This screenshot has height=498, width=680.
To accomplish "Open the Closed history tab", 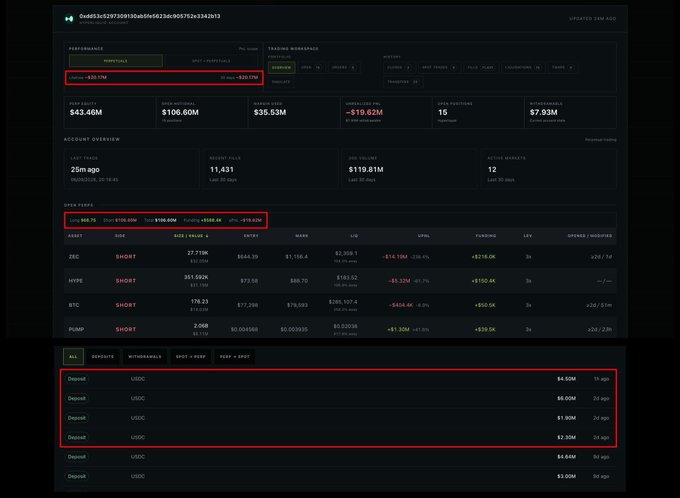I will tap(399, 68).
